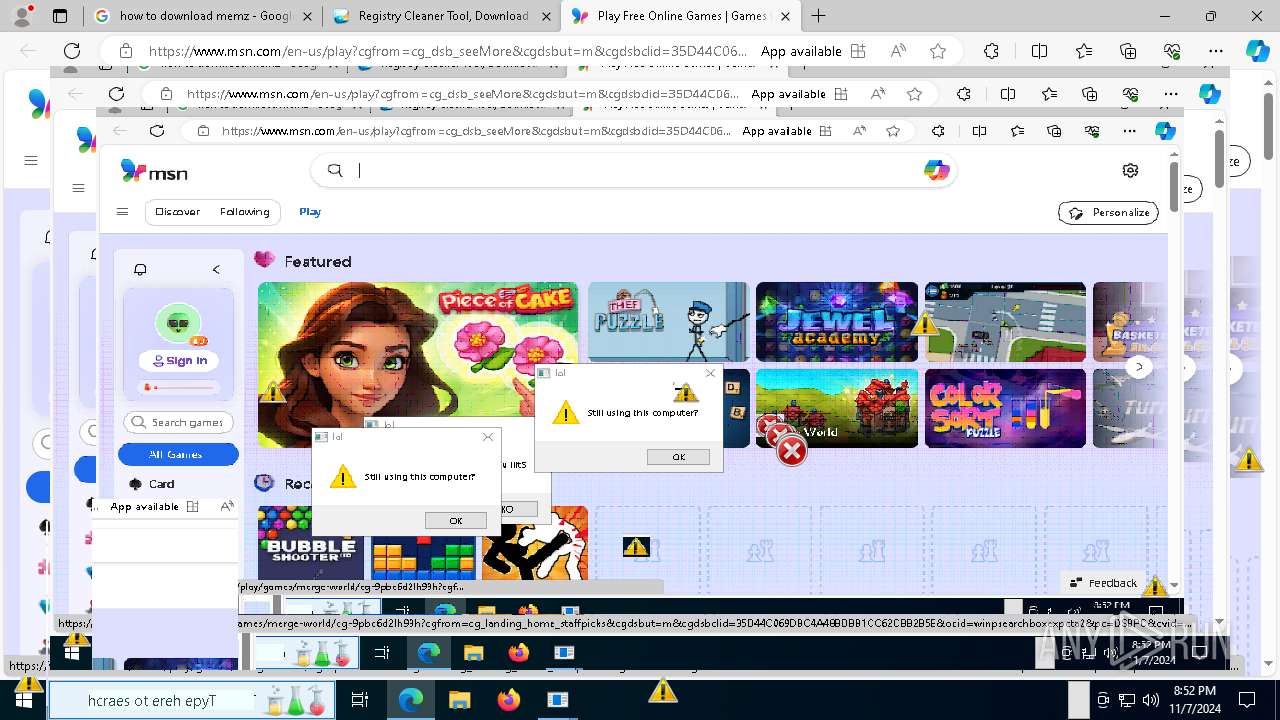This screenshot has height=720, width=1280.
Task: Show next featured games with arrow
Action: [x=1139, y=367]
